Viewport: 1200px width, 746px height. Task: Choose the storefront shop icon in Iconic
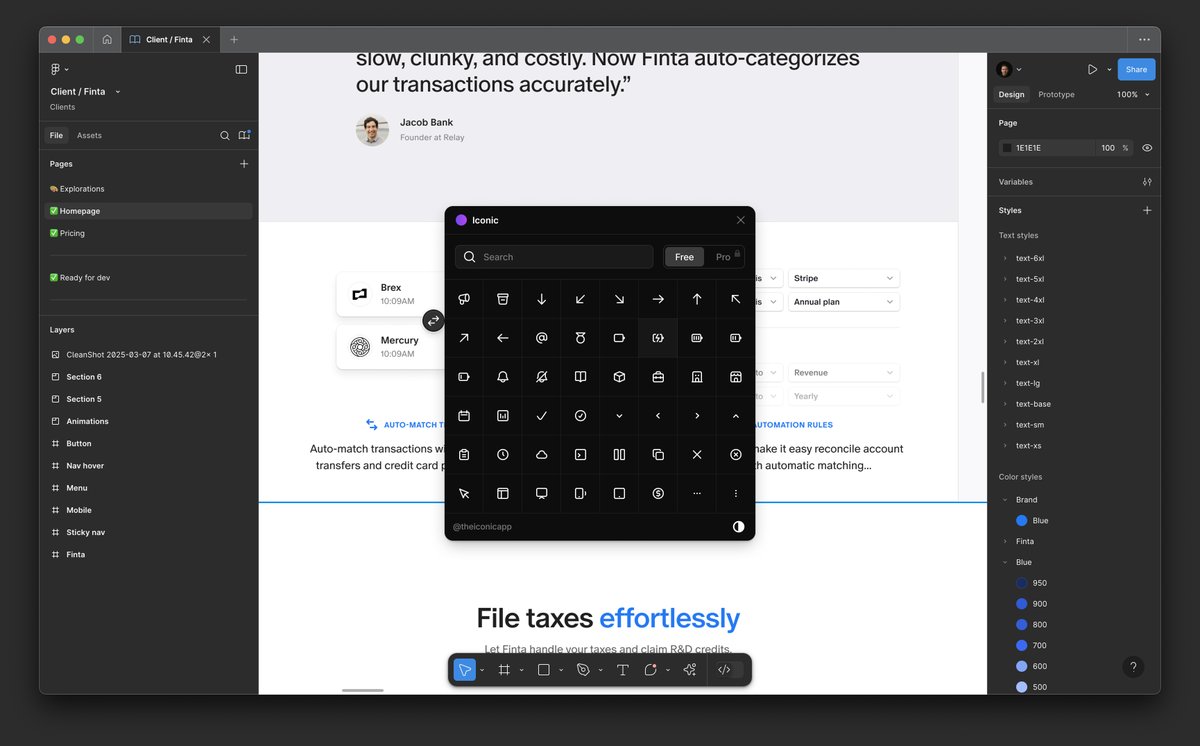point(736,377)
